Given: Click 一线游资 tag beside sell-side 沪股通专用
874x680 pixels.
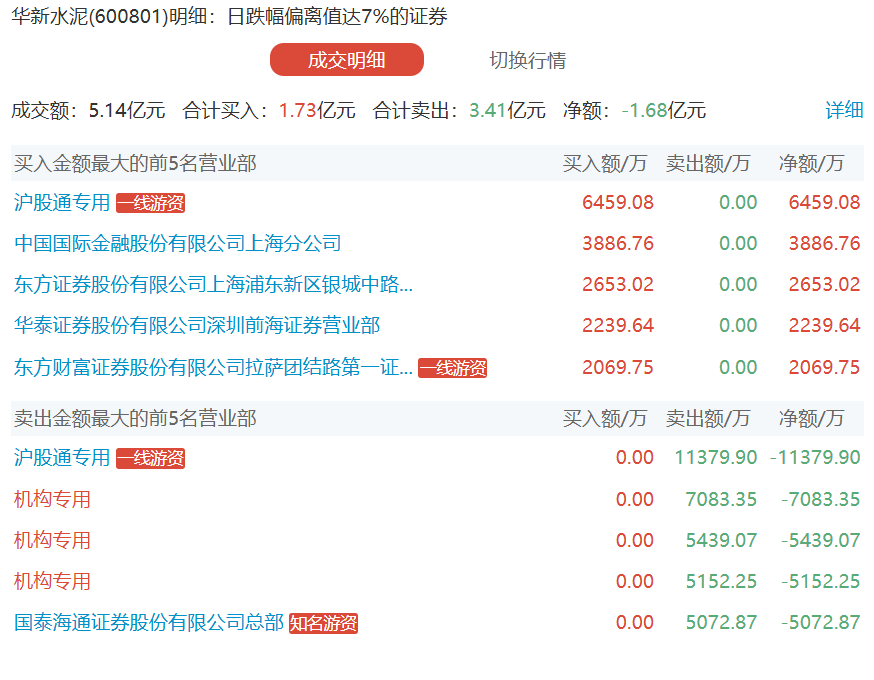Looking at the screenshot, I should pyautogui.click(x=150, y=458).
